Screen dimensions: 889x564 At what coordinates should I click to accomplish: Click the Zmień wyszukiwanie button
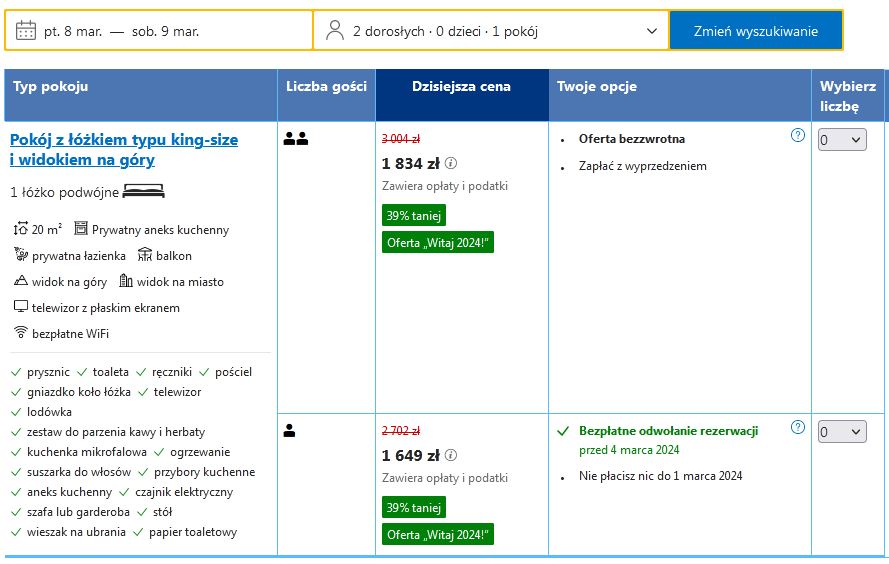point(755,31)
